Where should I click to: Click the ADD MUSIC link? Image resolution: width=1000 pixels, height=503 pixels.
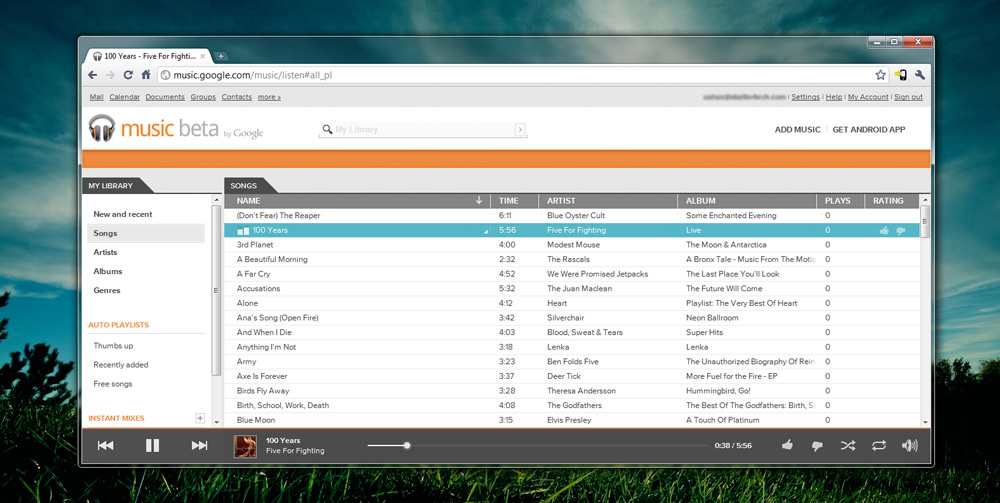[797, 129]
